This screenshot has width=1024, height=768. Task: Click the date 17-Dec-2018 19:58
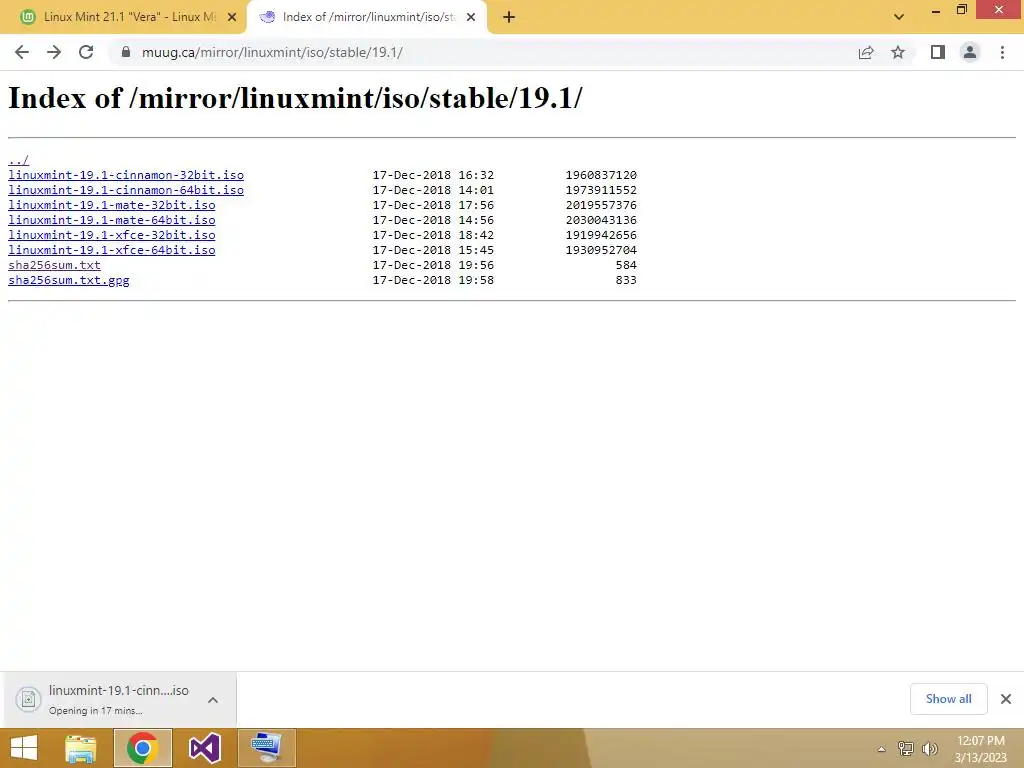click(x=433, y=280)
